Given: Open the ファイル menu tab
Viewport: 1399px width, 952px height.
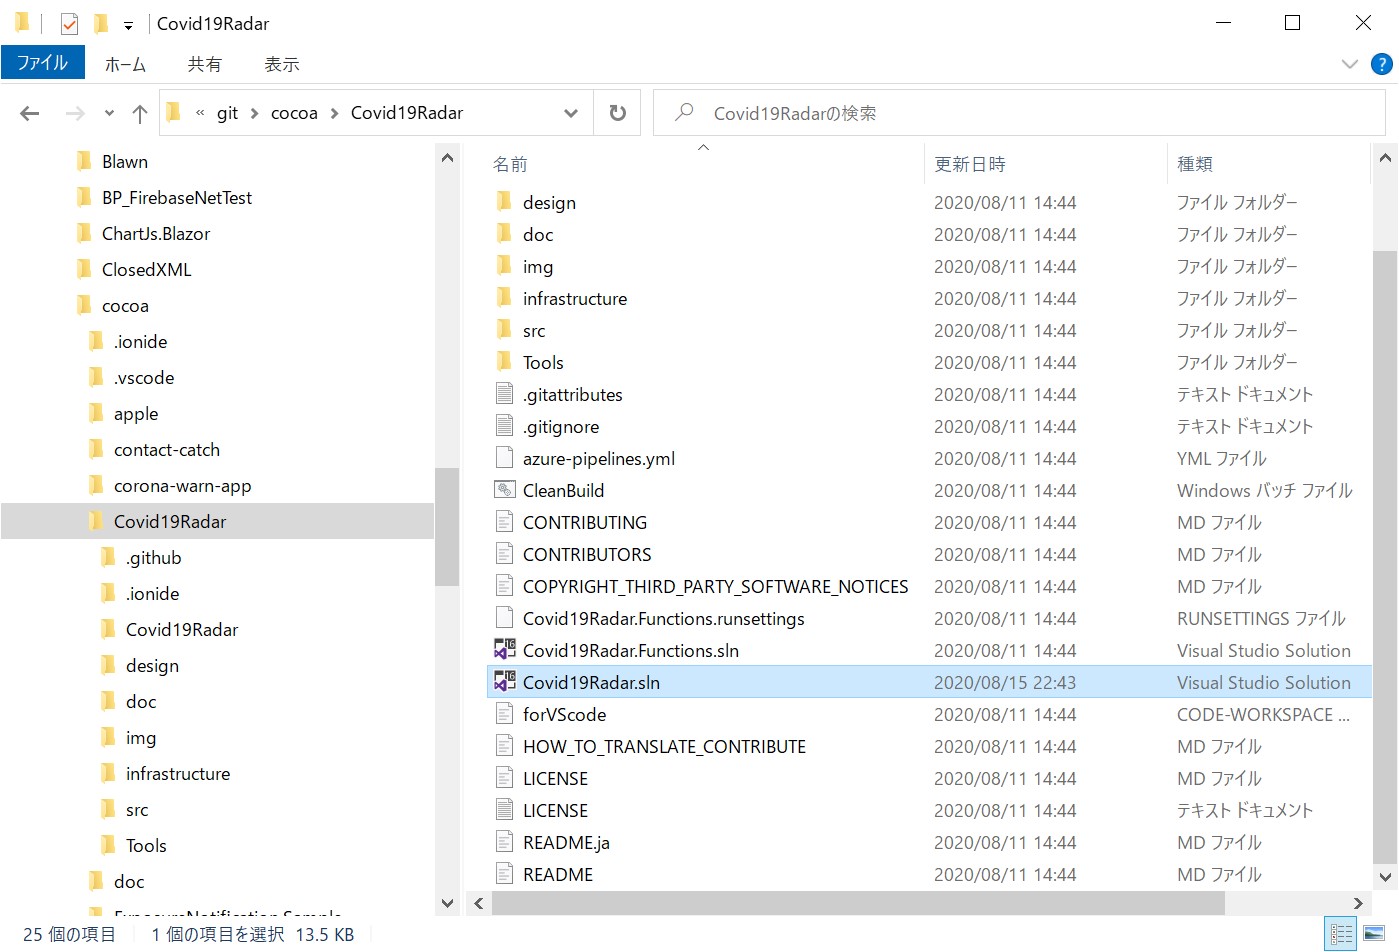Looking at the screenshot, I should pos(42,63).
